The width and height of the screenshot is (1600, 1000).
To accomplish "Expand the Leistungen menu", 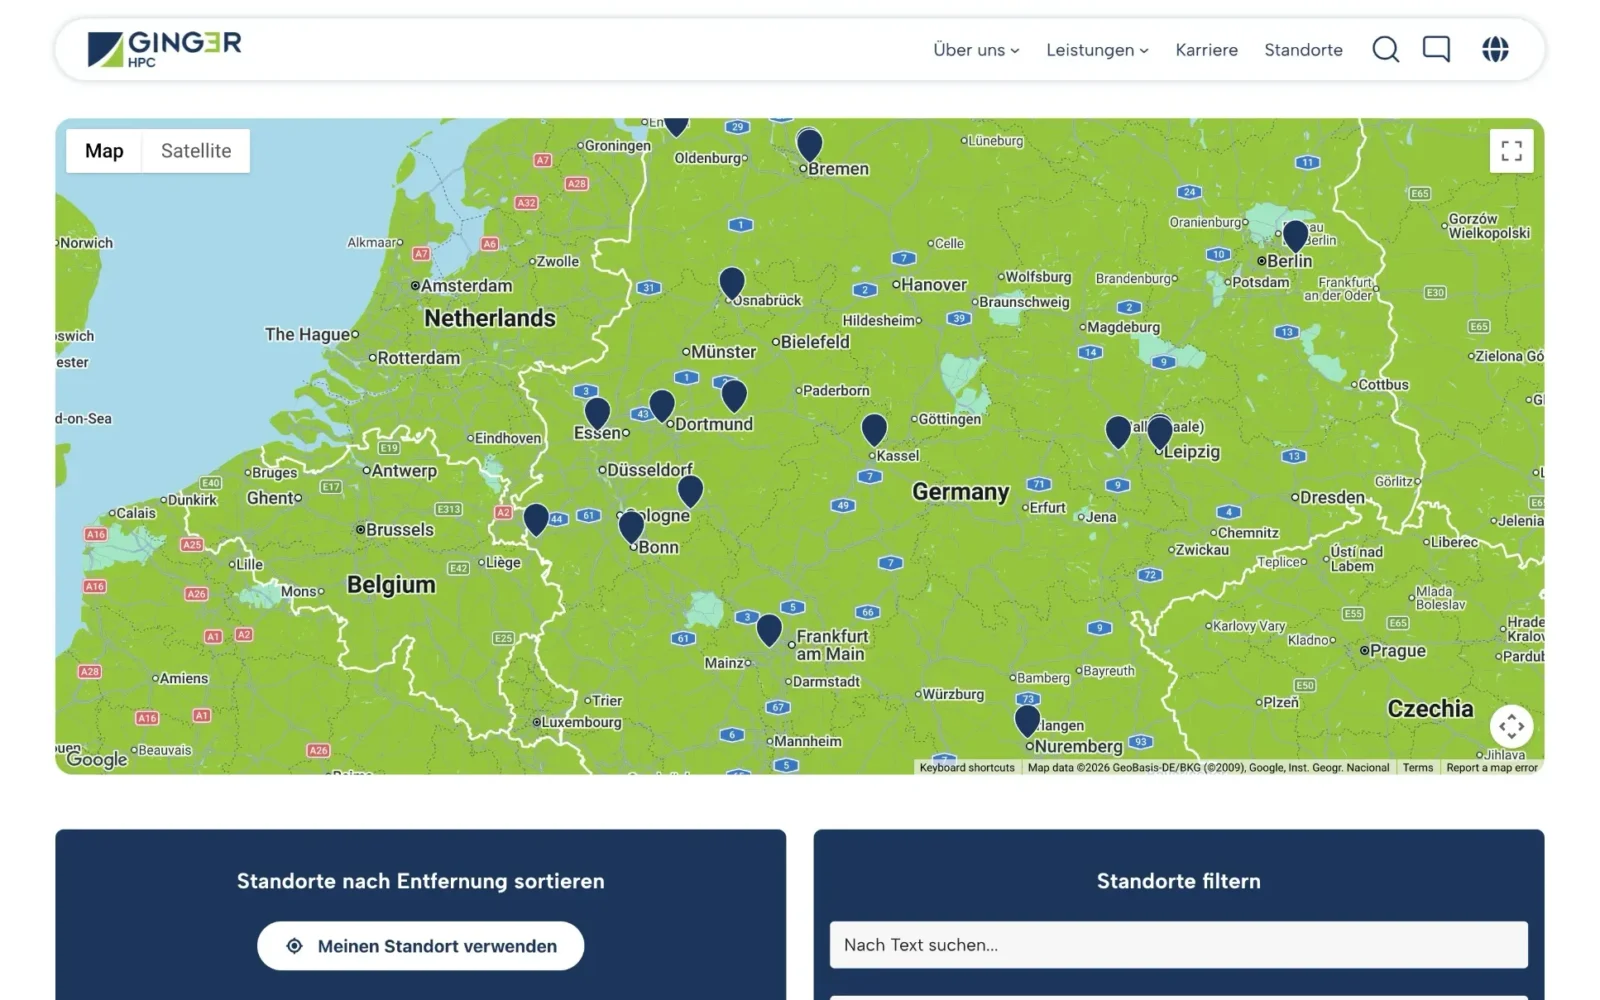I will 1097,50.
